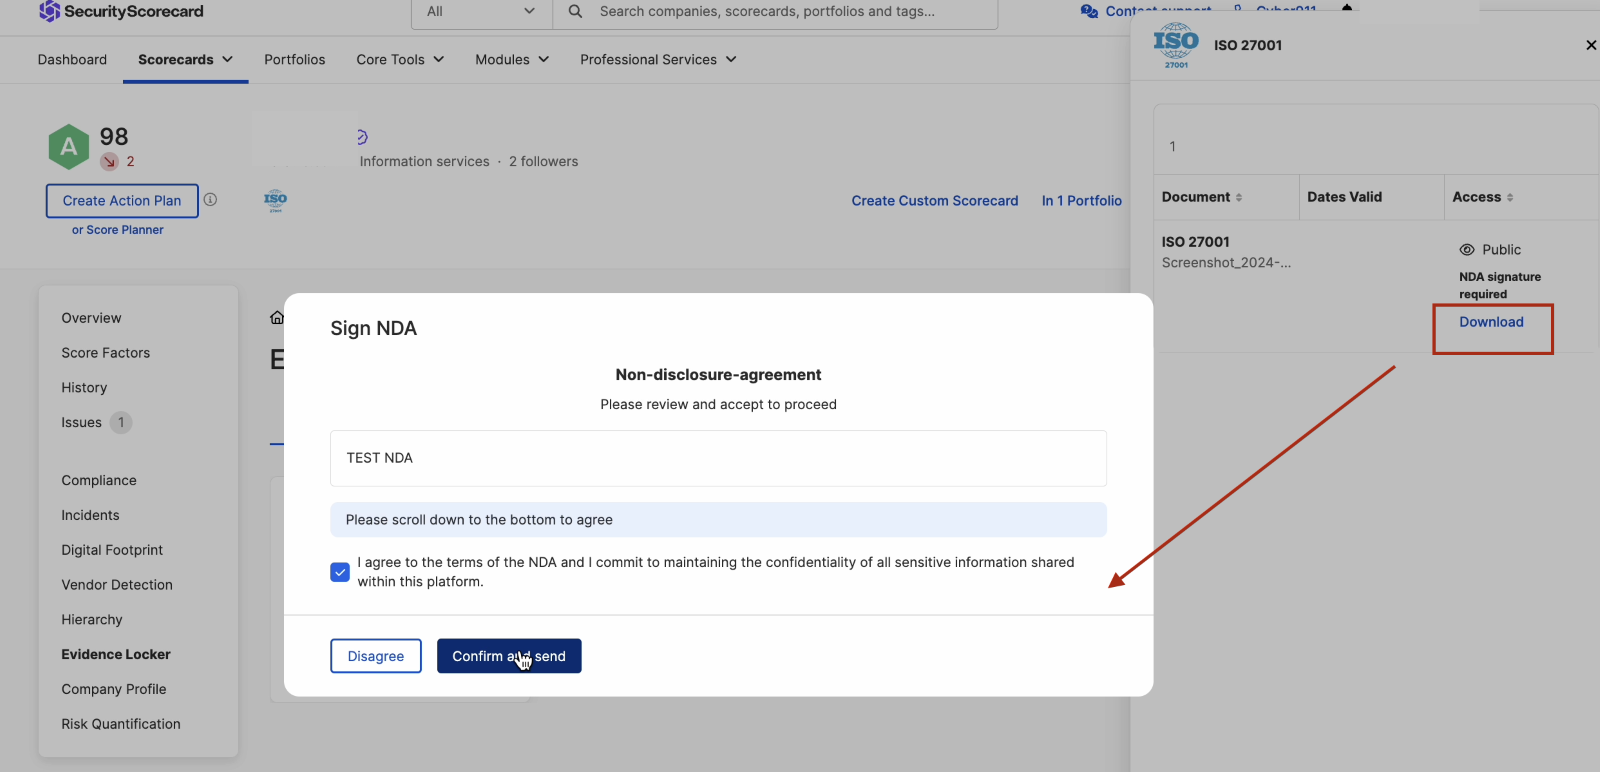Click the Dates Valid column header
1600x772 pixels.
pos(1345,197)
